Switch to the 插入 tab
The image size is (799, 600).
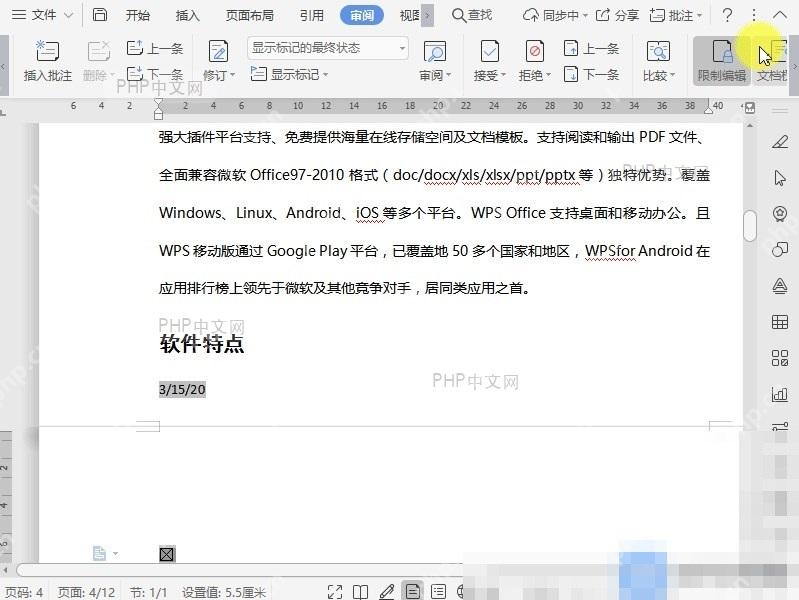click(x=188, y=16)
